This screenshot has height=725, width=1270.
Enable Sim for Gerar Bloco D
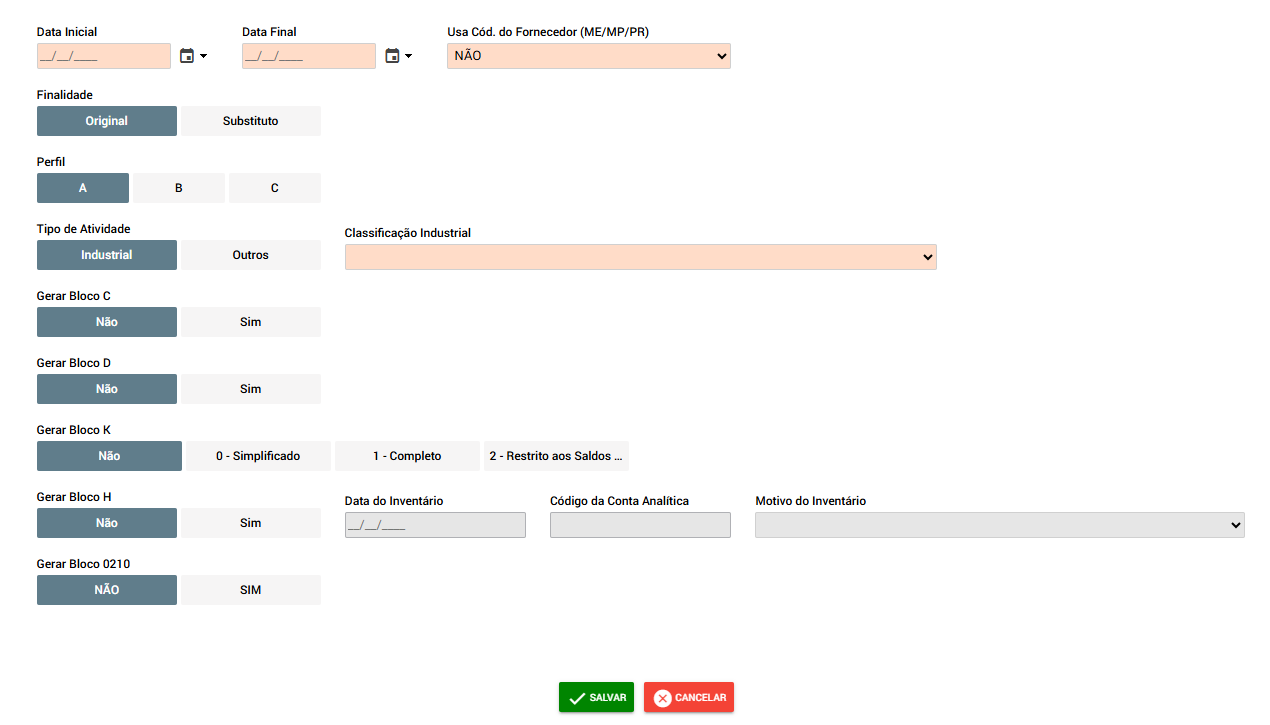[x=250, y=389]
